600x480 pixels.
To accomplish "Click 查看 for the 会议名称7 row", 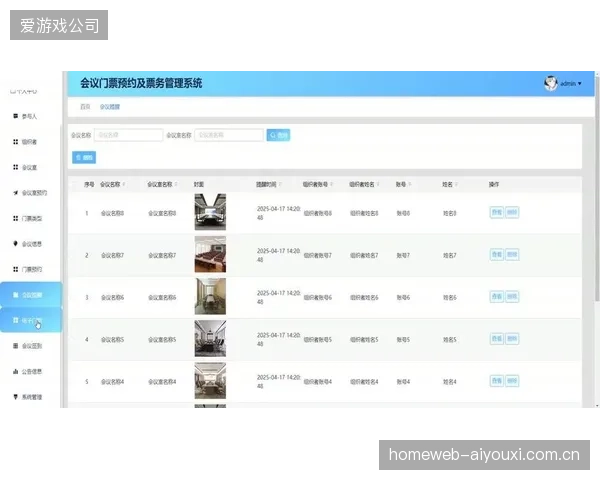I will (497, 255).
